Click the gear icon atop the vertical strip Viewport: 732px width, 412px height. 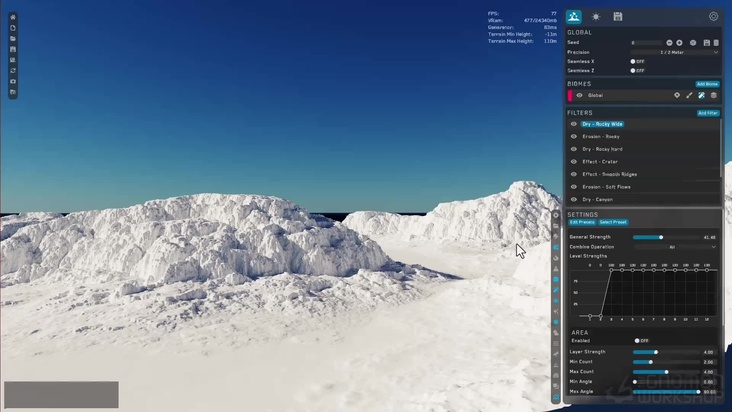coord(556,216)
